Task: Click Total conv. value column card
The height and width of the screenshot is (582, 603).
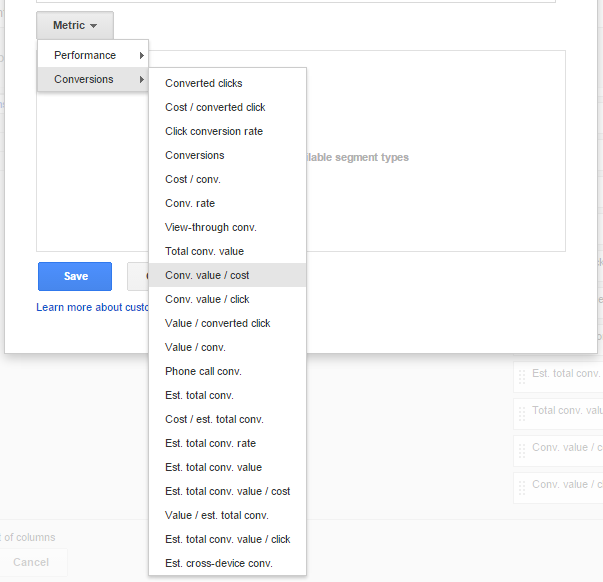Action: click(558, 414)
